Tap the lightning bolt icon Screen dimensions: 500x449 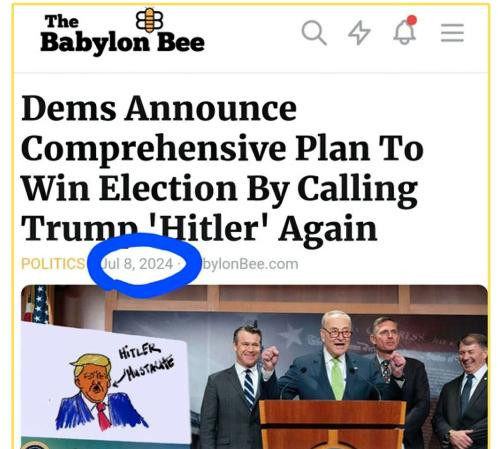coord(359,33)
